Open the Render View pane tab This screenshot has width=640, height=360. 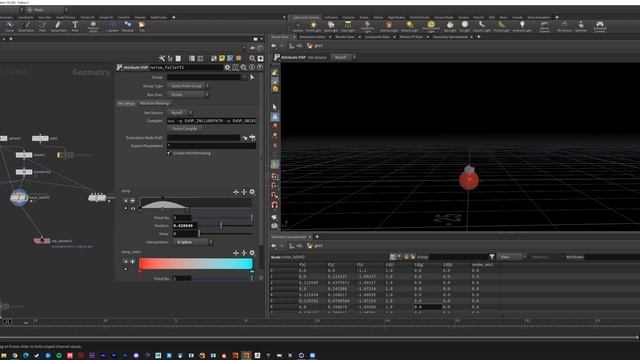pos(344,37)
